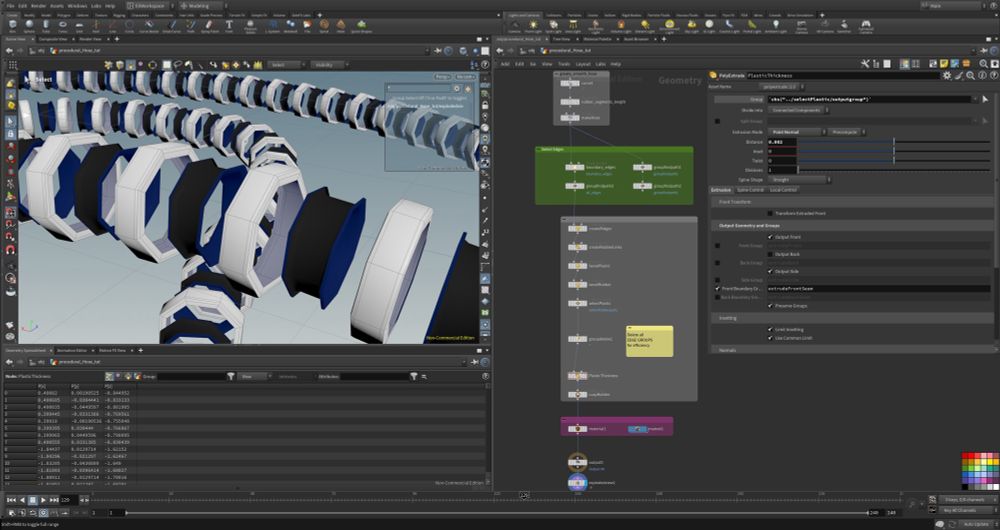The image size is (1000, 530).
Task: Click play forward button on timeline
Action: [43, 500]
